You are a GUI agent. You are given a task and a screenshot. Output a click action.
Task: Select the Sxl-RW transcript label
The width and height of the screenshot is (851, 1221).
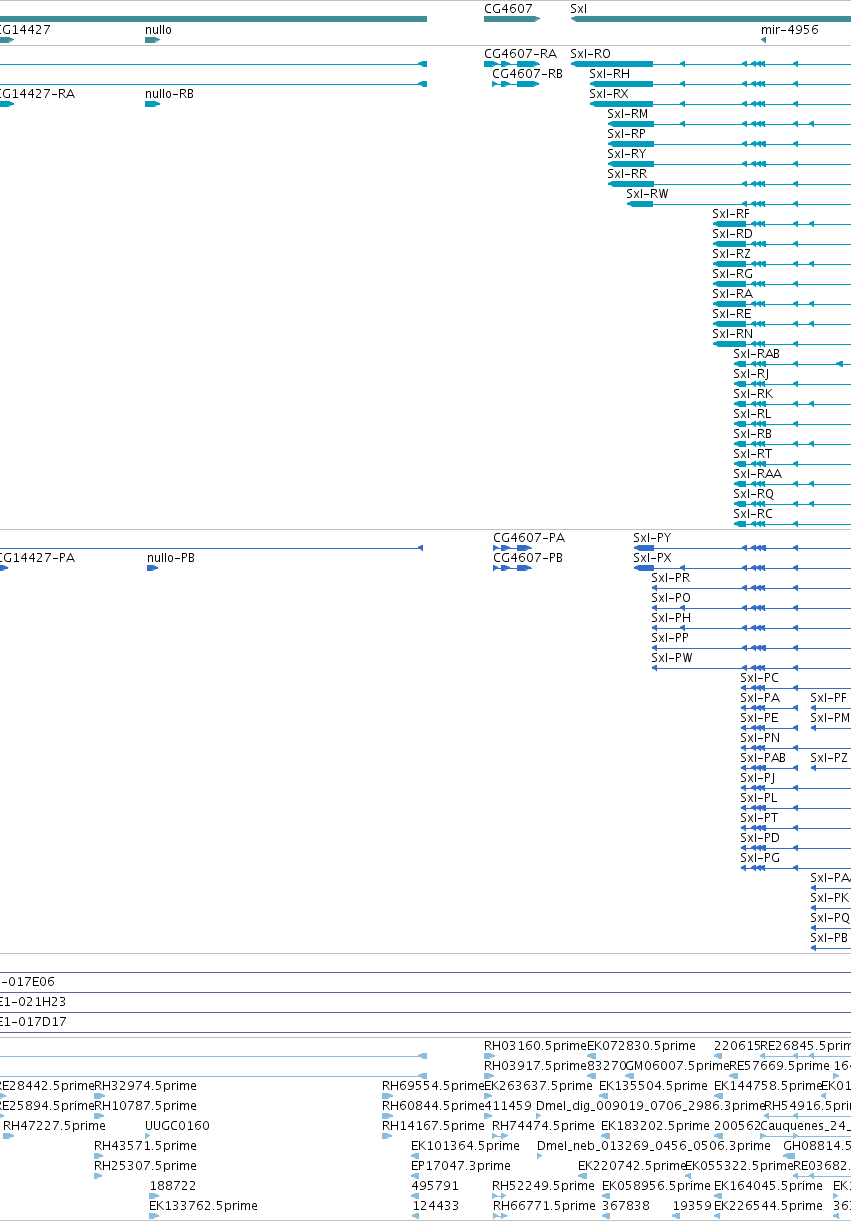(648, 194)
